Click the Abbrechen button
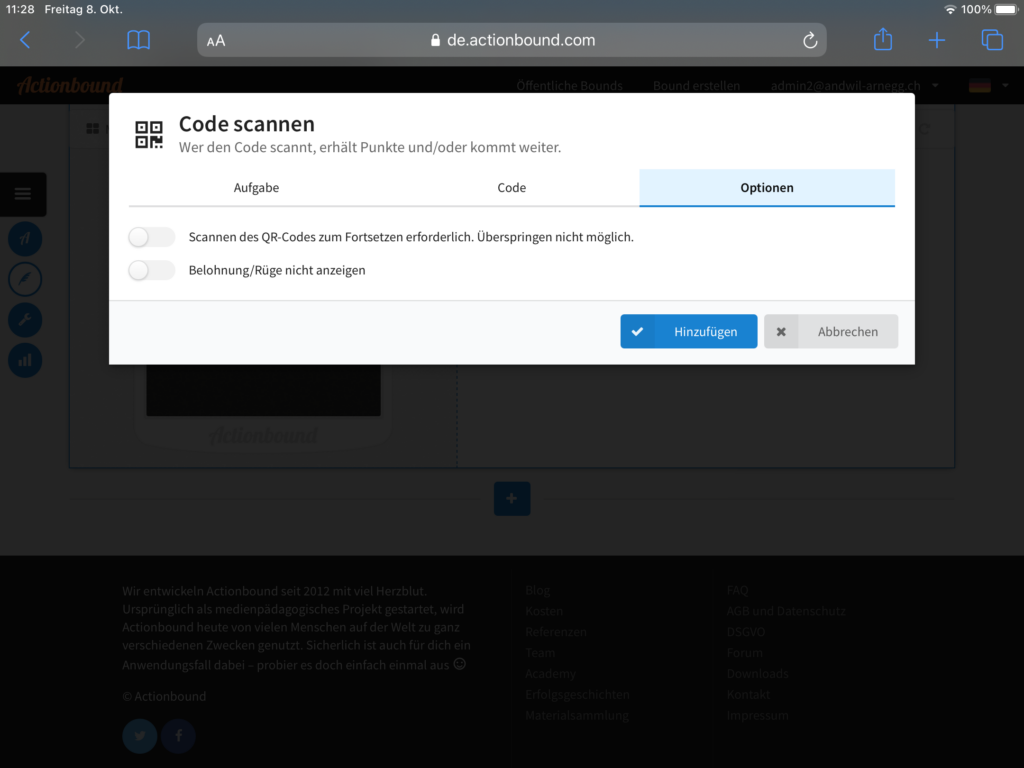This screenshot has width=1024, height=768. (x=831, y=332)
